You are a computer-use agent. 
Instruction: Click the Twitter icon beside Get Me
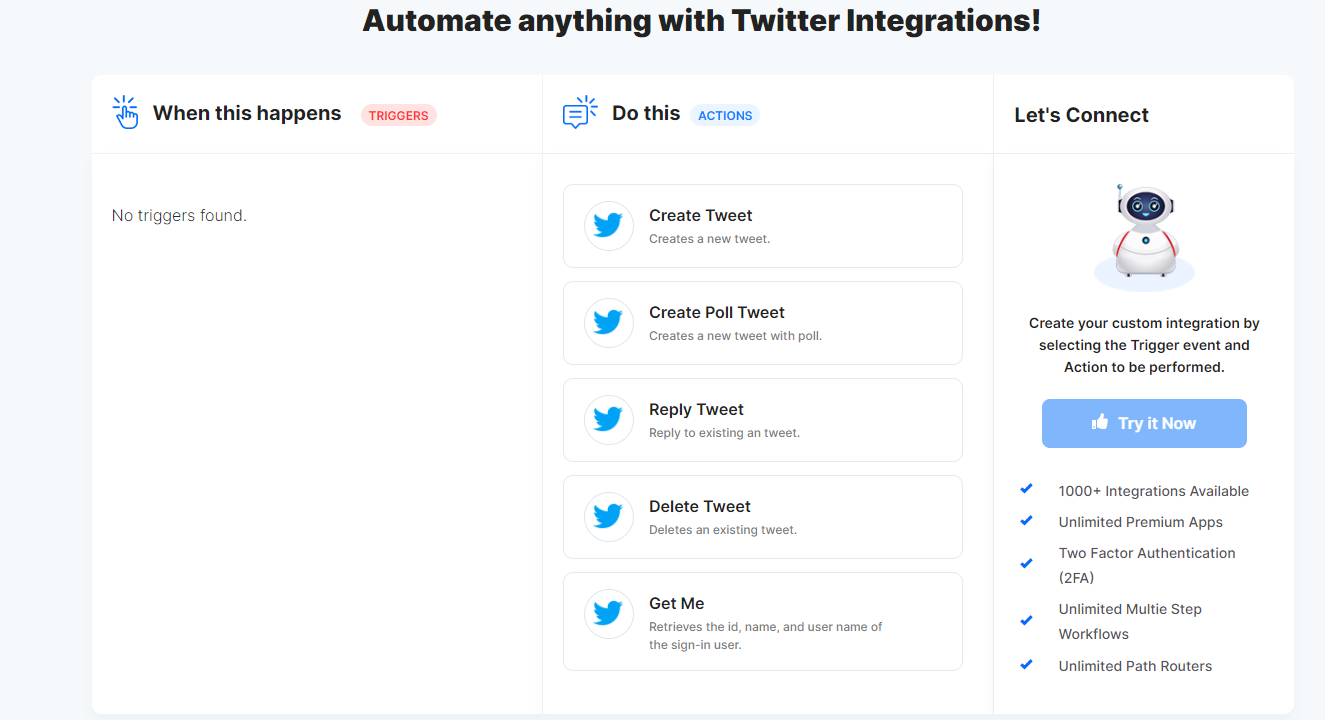609,614
